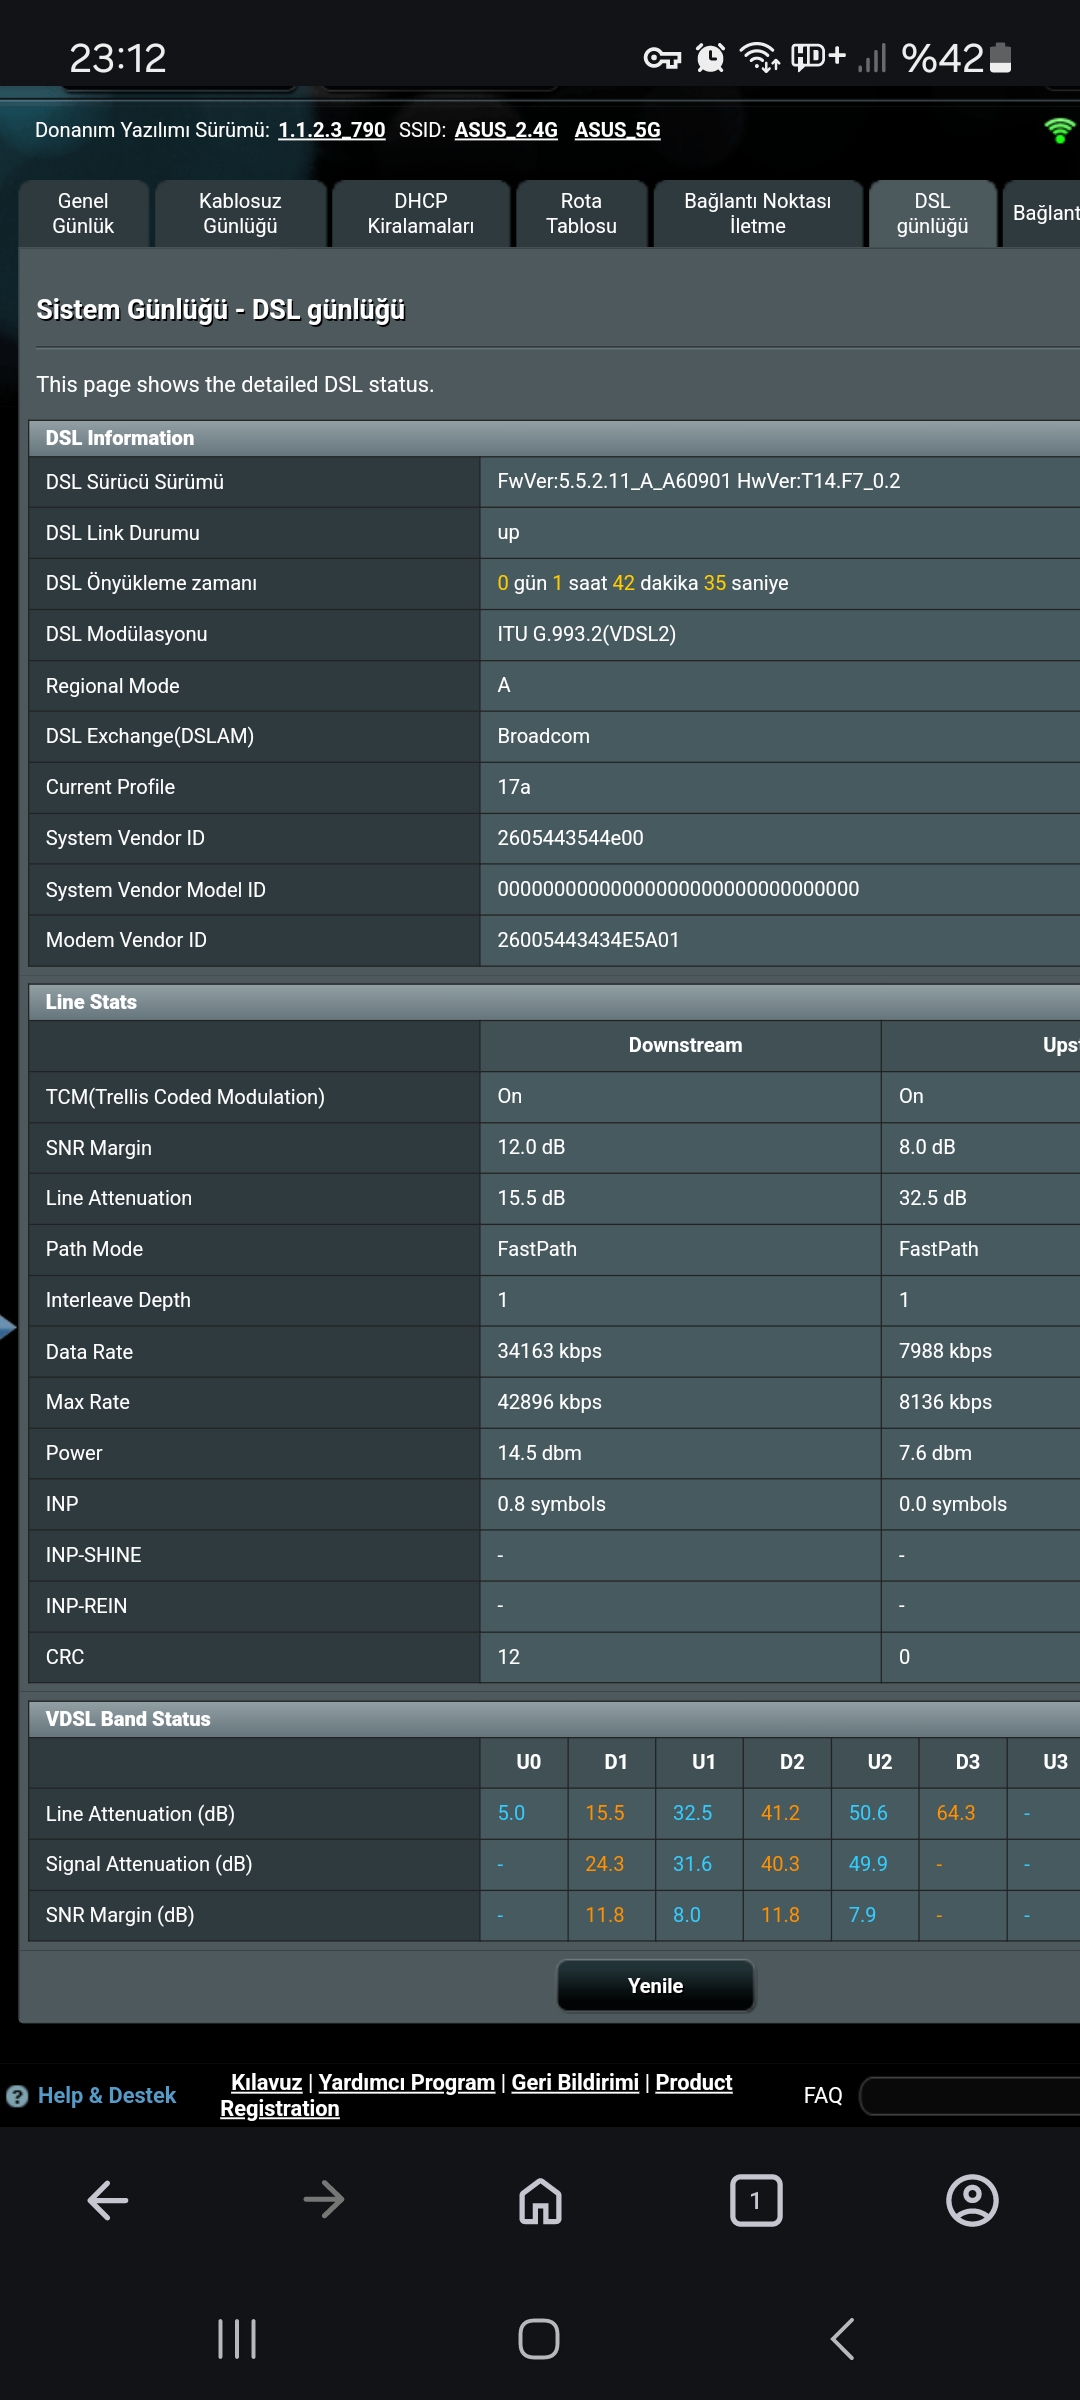This screenshot has width=1080, height=2400.
Task: Select downstream Power 14.5 dbm
Action: pos(539,1453)
